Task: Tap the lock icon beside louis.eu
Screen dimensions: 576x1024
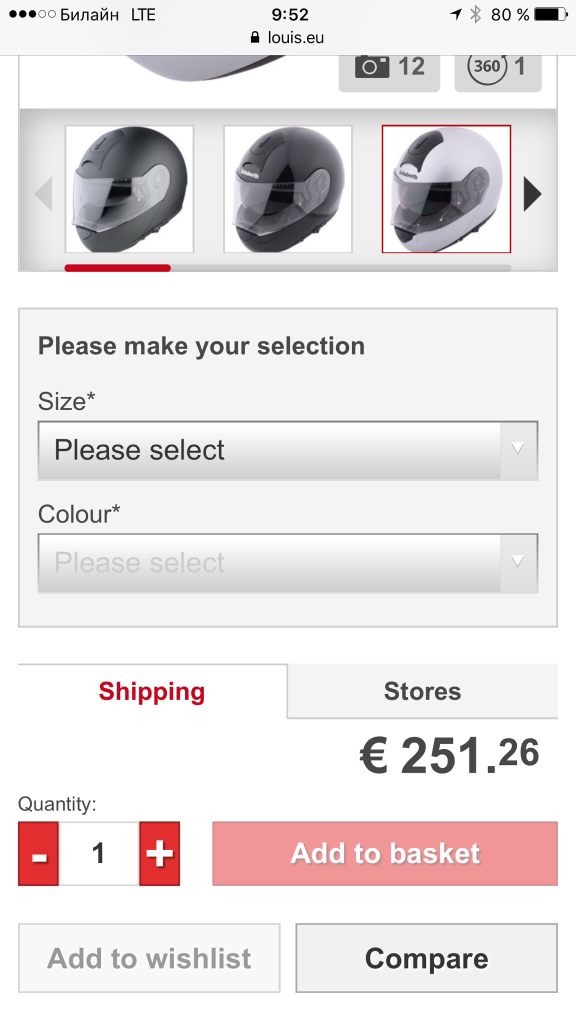Action: tap(255, 37)
